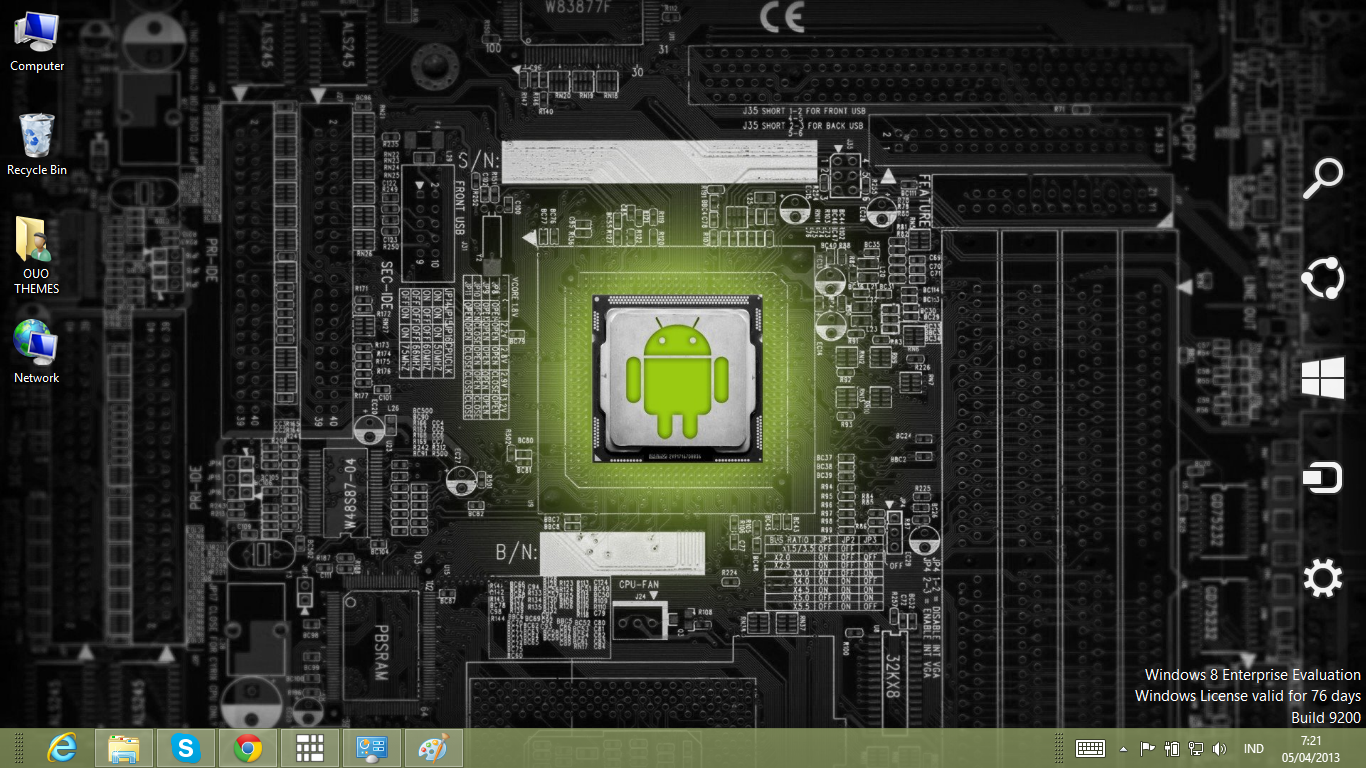Open Skype from the taskbar
This screenshot has width=1366, height=768.
pyautogui.click(x=186, y=748)
